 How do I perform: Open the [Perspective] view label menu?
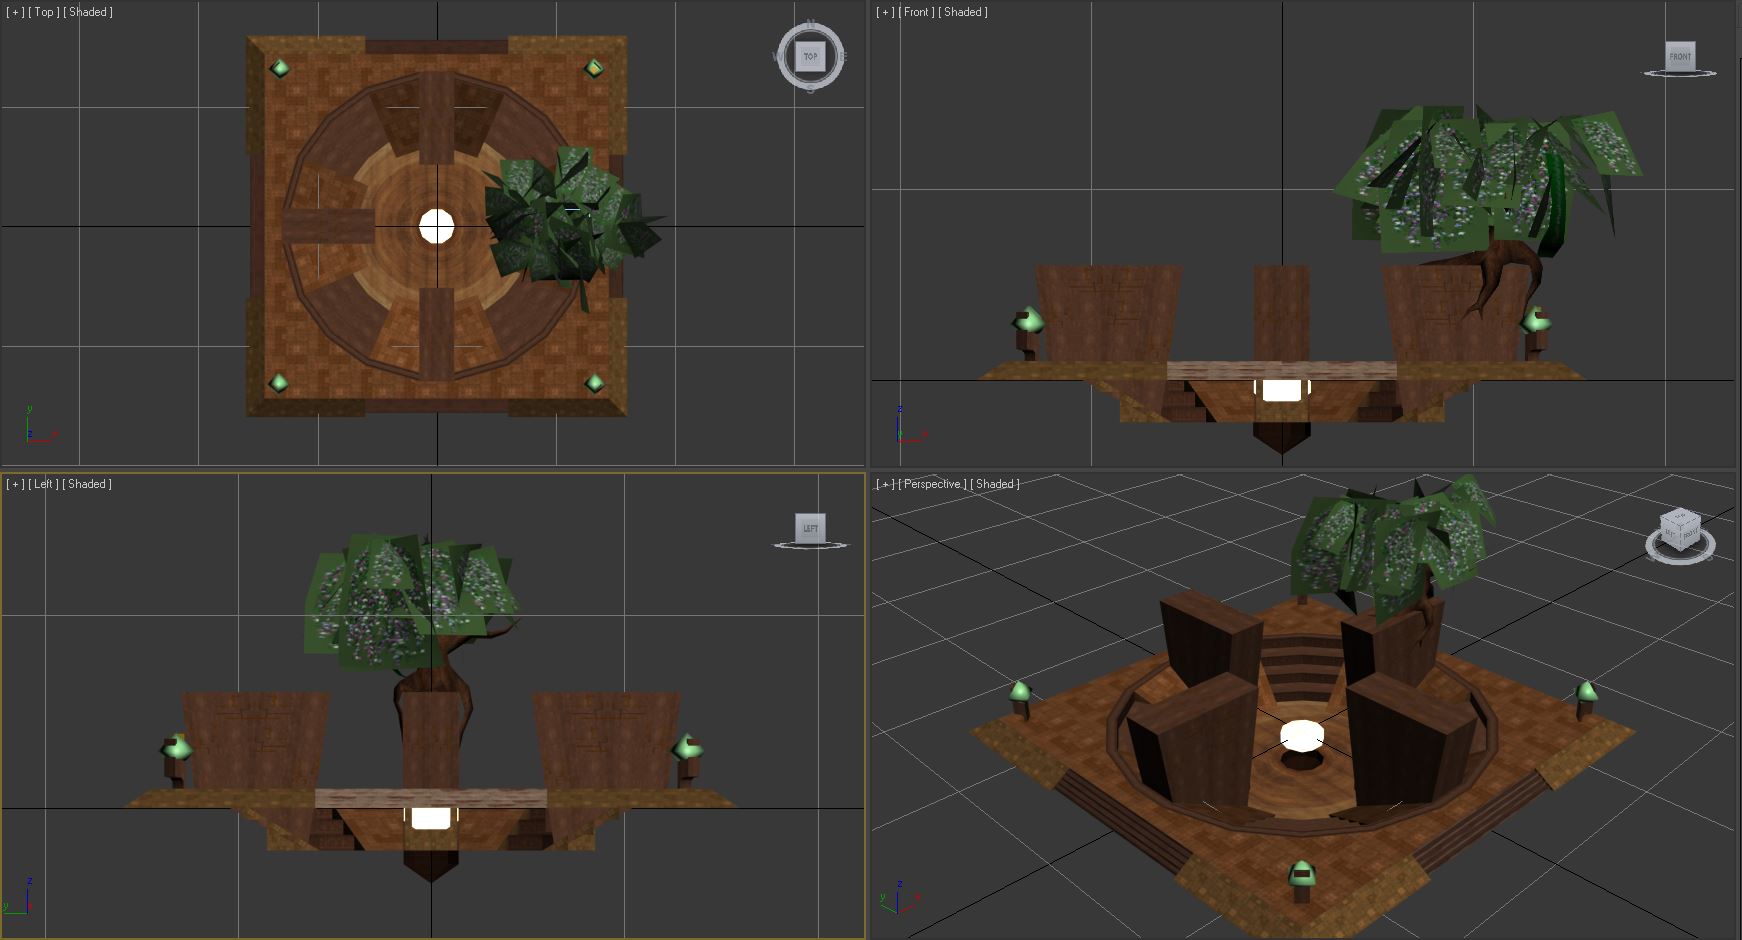(x=933, y=484)
